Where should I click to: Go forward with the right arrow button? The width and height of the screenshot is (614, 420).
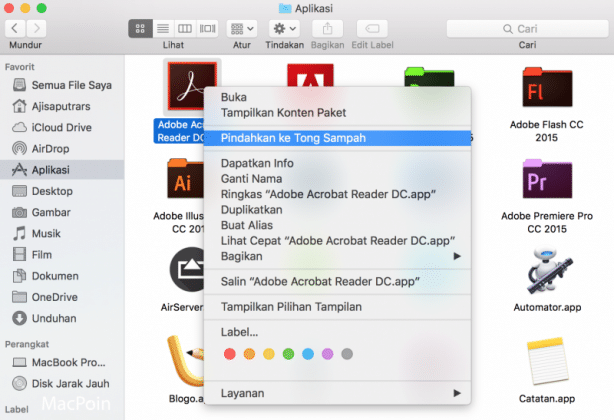(36, 29)
